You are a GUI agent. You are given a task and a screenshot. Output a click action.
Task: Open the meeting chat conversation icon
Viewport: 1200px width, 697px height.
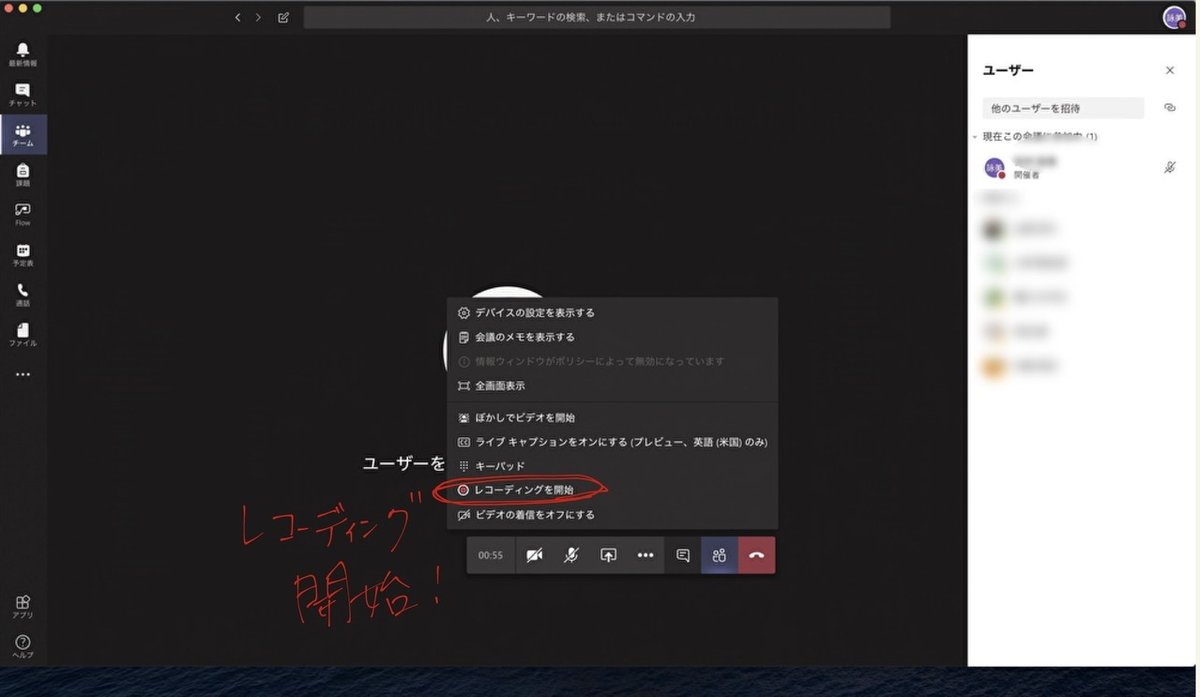tap(682, 555)
